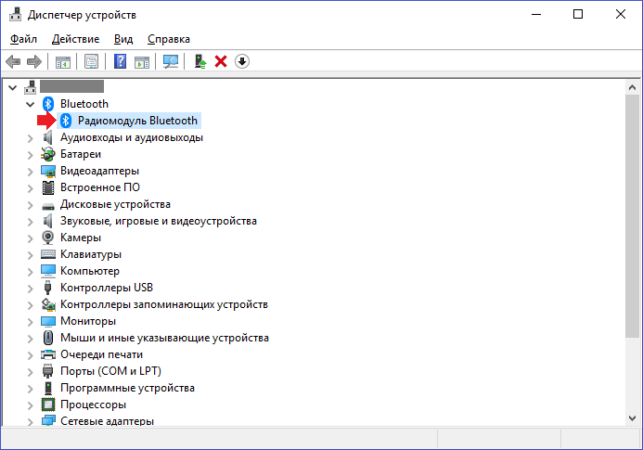643x450 pixels.
Task: Maximize the Device Manager window
Action: (x=578, y=14)
